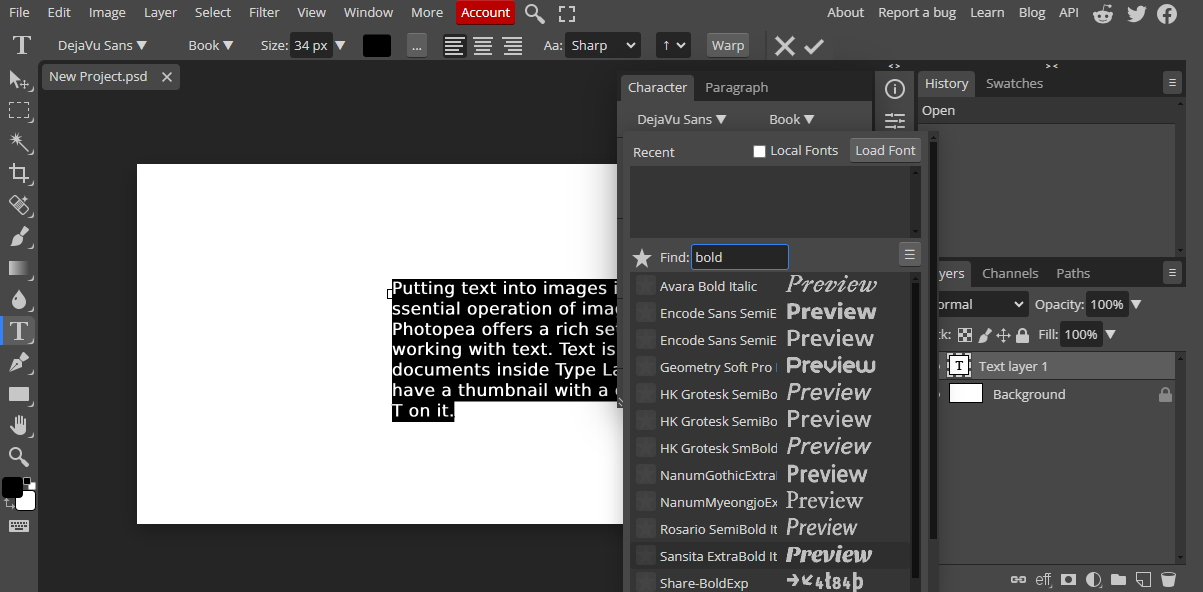Expand the font size dropdown arrow
Viewport: 1203px width, 592px height.
click(340, 46)
